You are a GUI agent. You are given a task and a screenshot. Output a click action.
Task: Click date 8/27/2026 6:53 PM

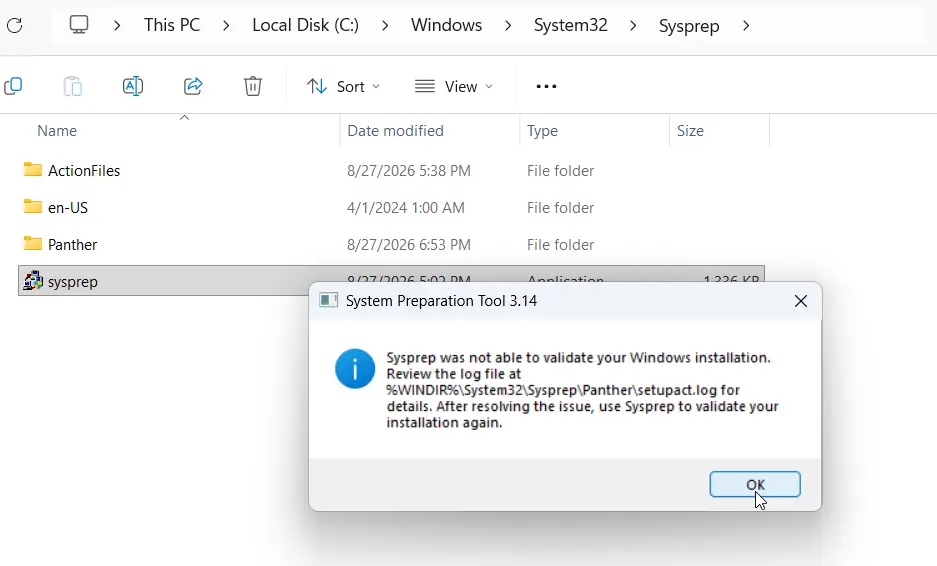(x=409, y=244)
